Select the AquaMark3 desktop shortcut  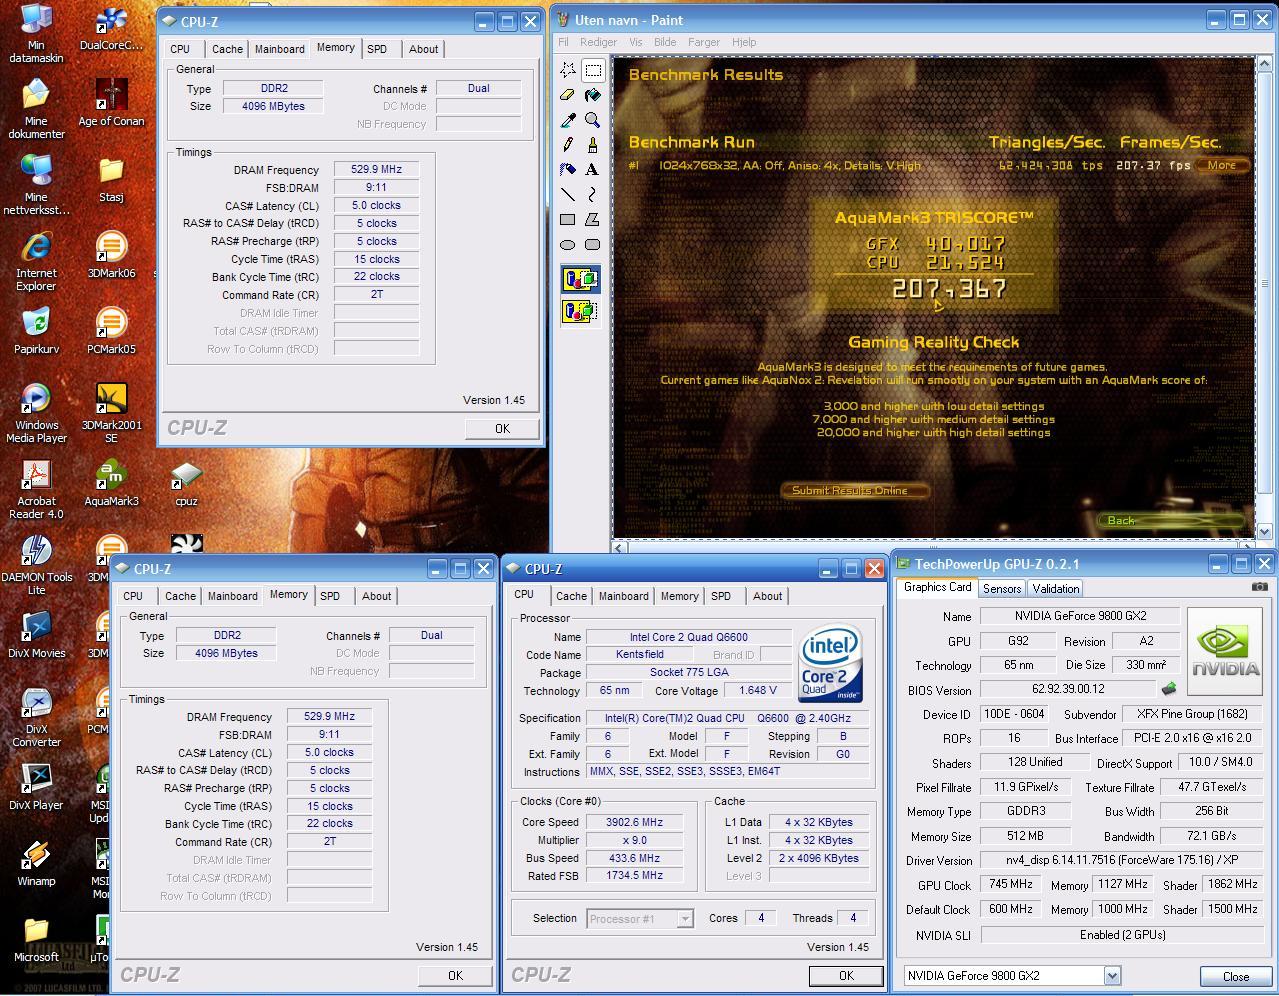[x=111, y=483]
